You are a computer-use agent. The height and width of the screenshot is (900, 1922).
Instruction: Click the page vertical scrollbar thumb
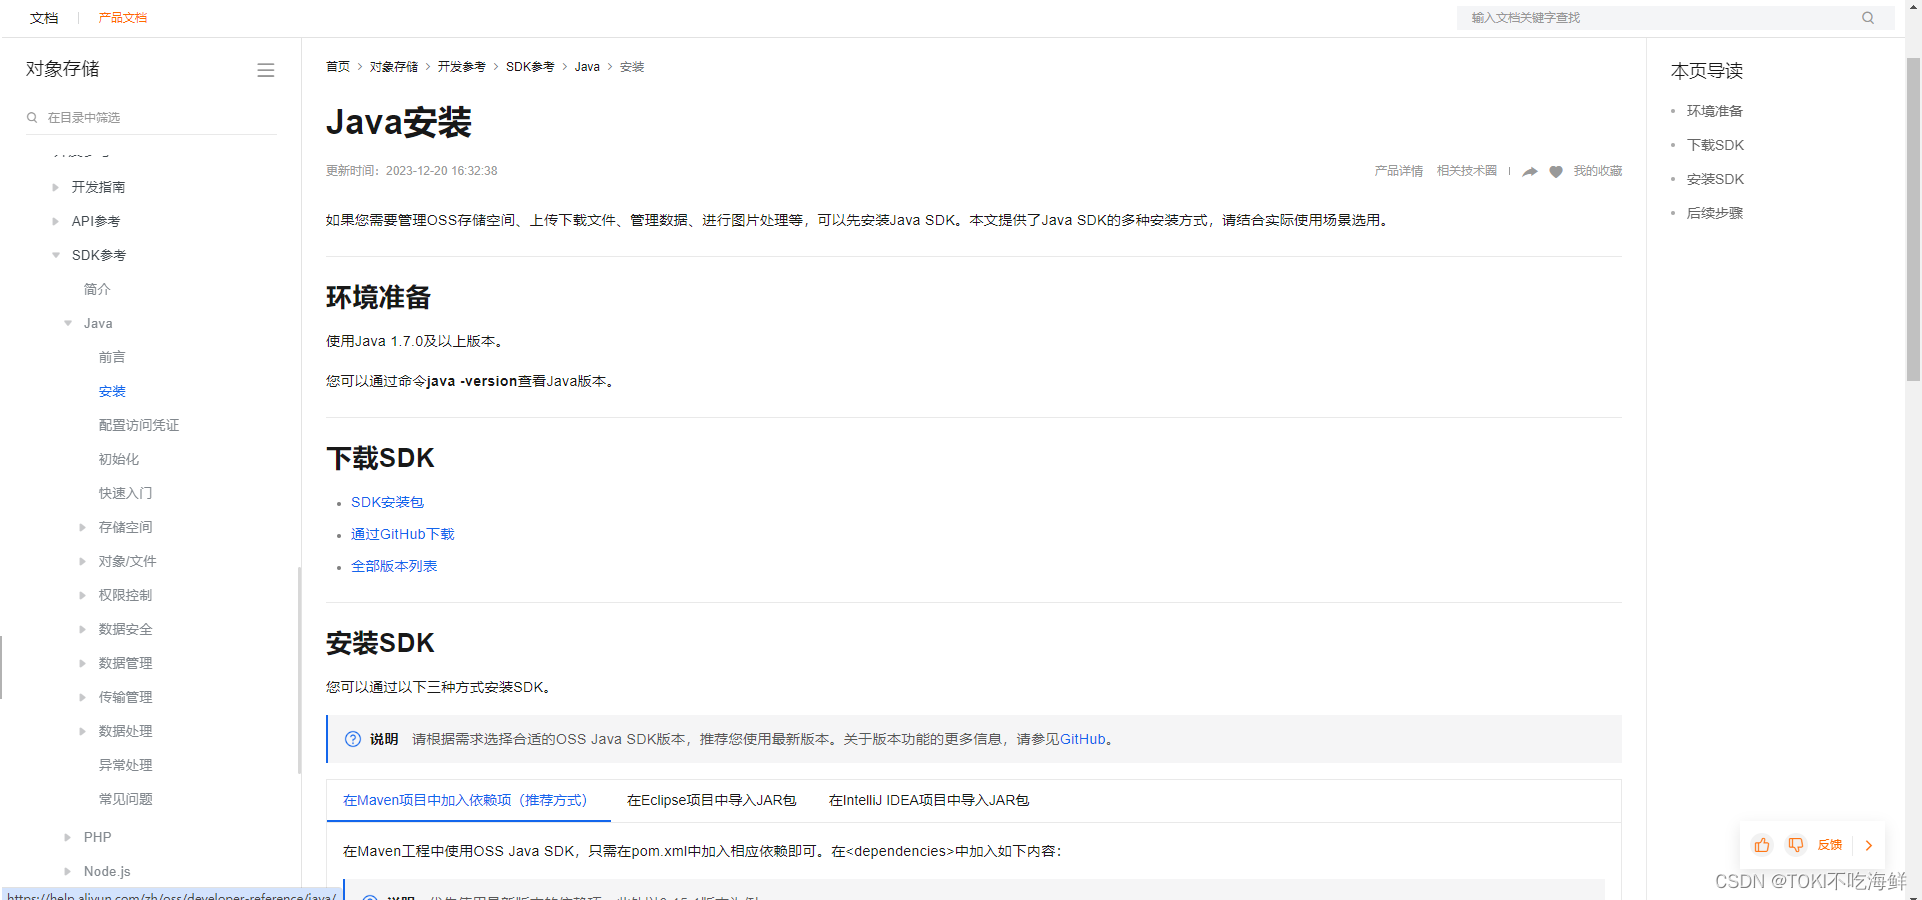click(1913, 218)
